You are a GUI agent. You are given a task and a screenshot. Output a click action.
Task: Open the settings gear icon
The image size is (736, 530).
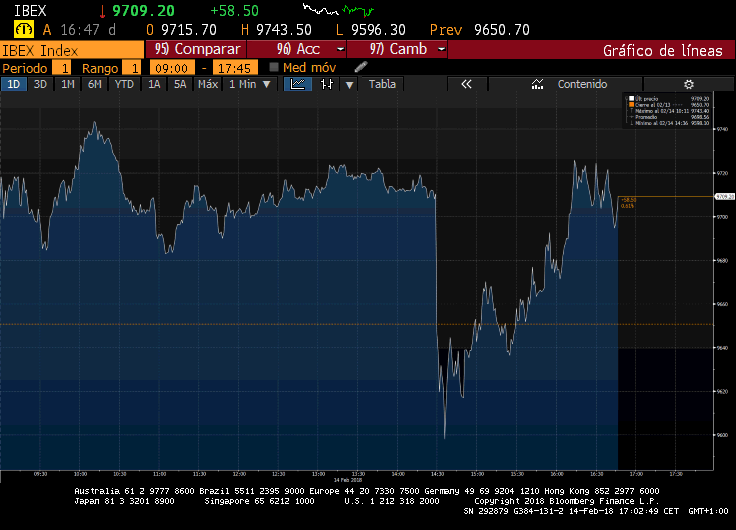689,84
